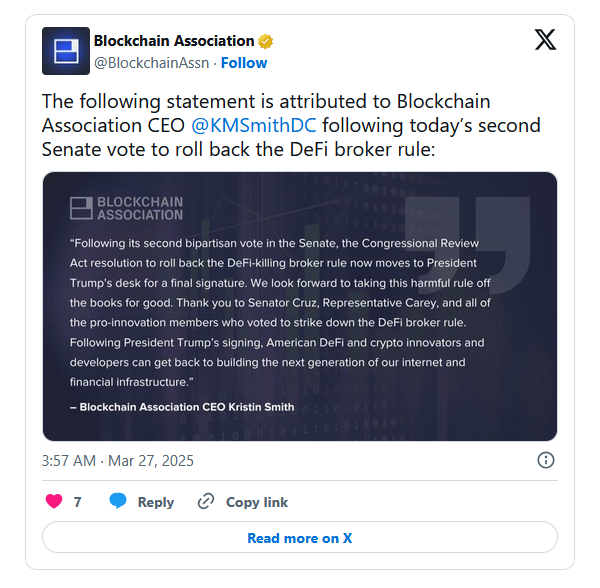600x588 pixels.
Task: Click Read more on X button
Action: click(300, 538)
